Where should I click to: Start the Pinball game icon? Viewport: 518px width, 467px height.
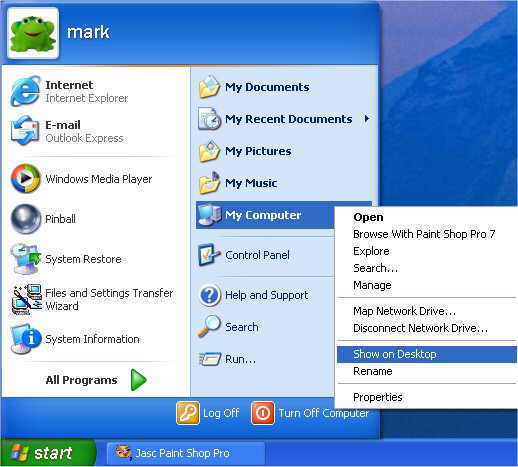[x=25, y=219]
